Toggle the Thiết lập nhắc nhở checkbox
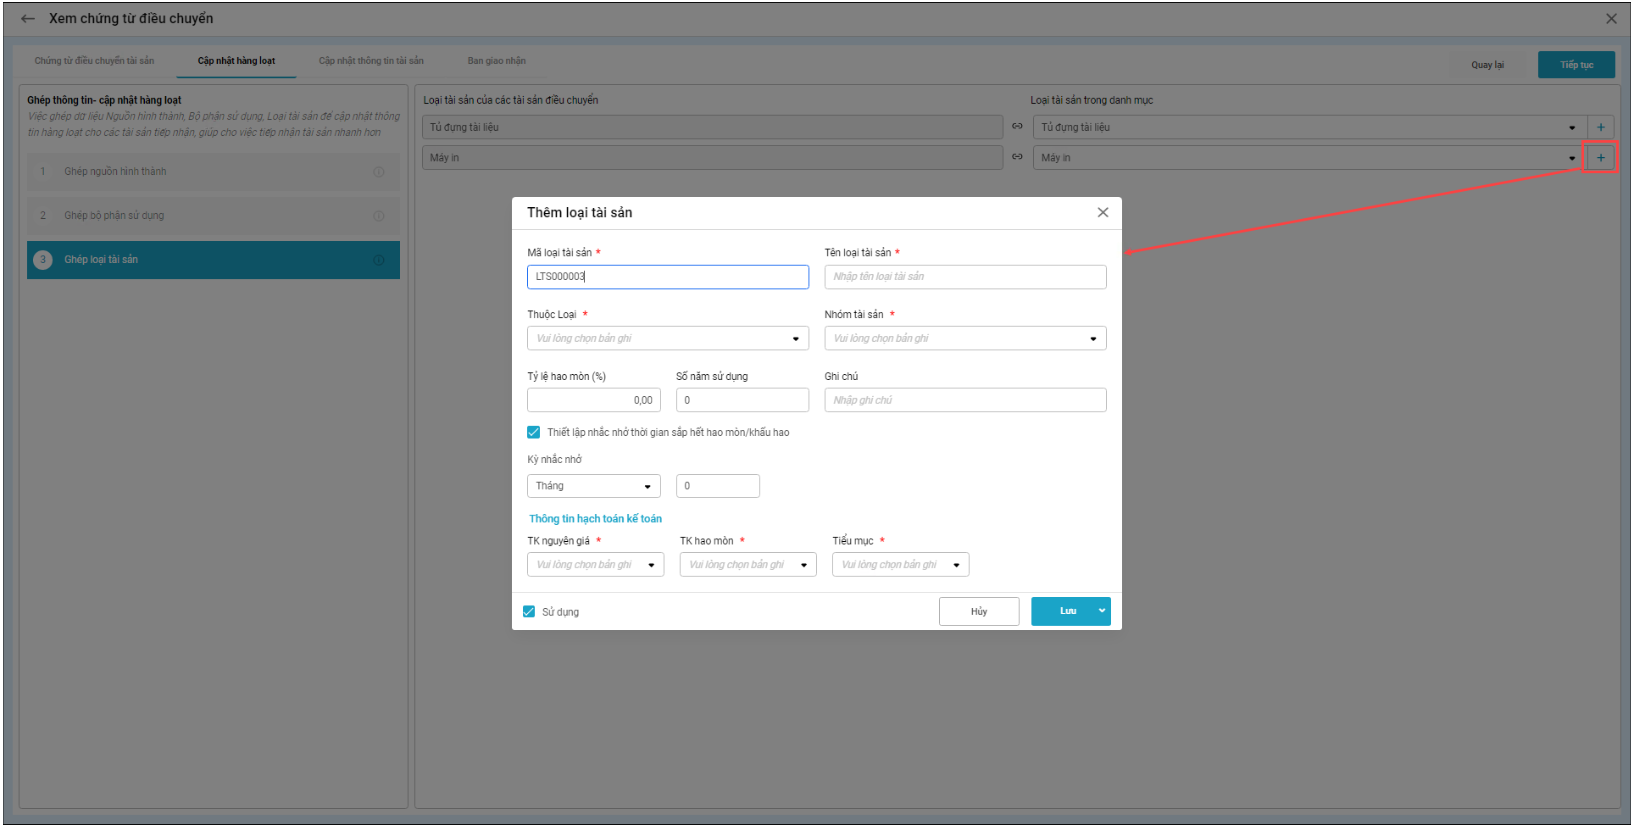This screenshot has height=827, width=1633. (x=534, y=432)
